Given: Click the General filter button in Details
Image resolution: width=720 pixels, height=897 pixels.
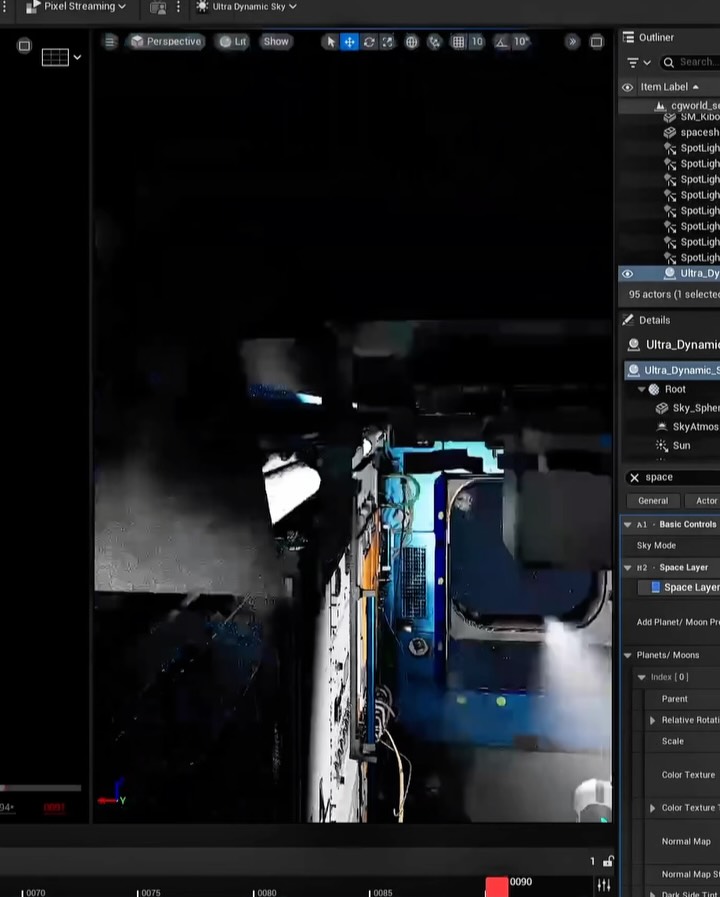Looking at the screenshot, I should pos(652,501).
